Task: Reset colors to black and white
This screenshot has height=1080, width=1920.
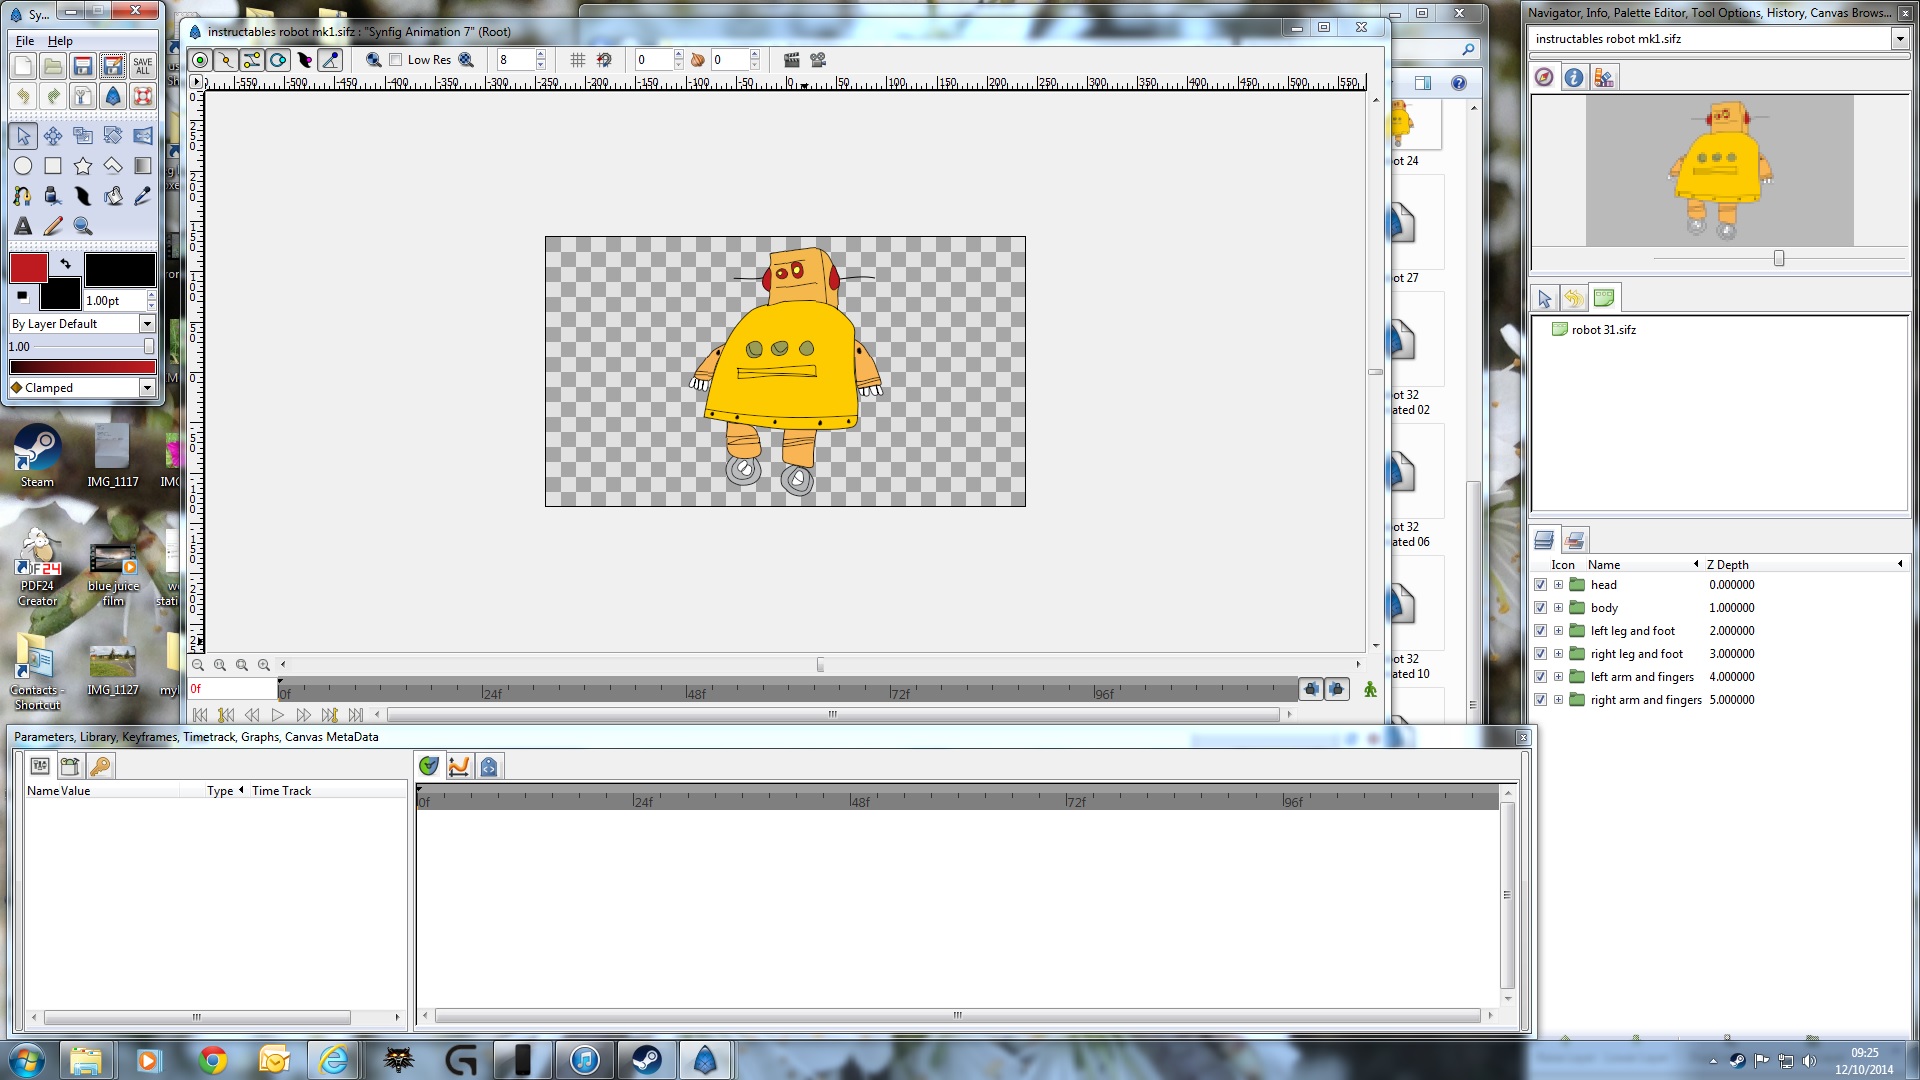Action: tap(22, 296)
